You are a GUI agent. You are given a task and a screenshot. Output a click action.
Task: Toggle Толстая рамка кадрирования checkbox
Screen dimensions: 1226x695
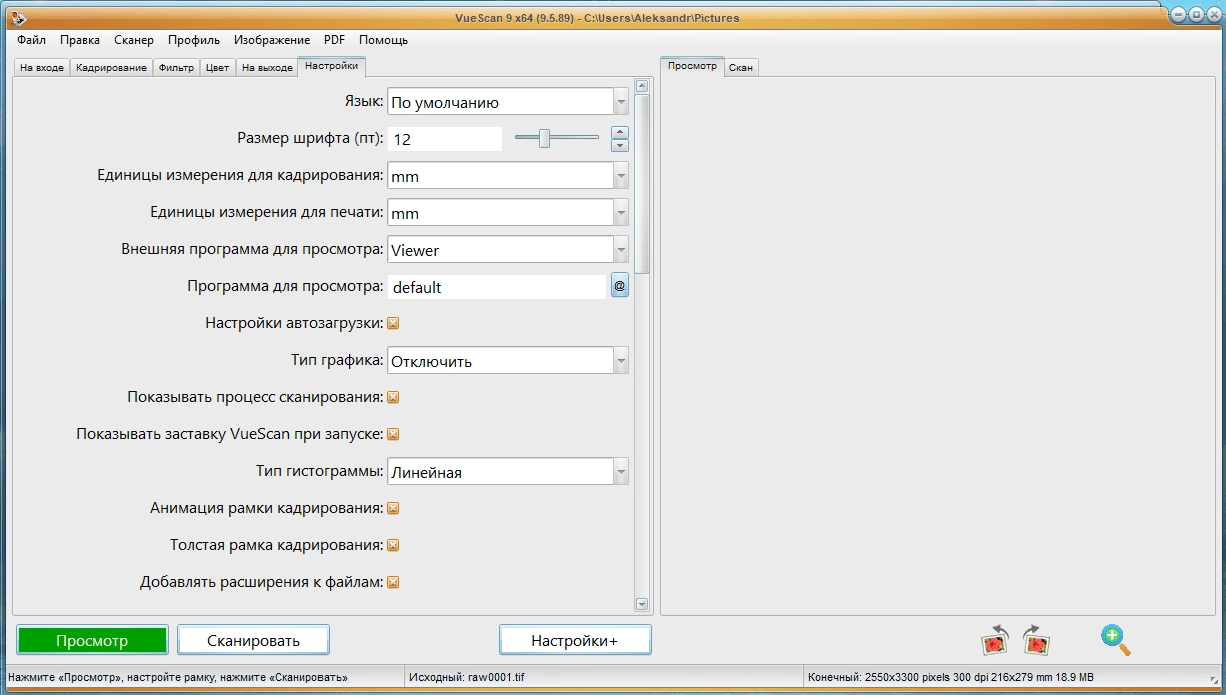pos(393,546)
